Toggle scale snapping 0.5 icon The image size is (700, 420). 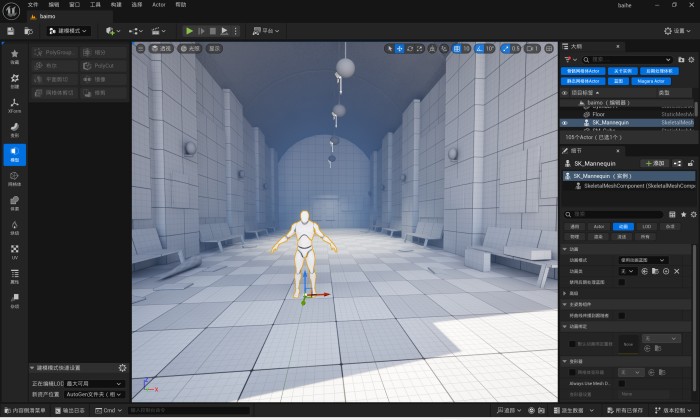(505, 48)
